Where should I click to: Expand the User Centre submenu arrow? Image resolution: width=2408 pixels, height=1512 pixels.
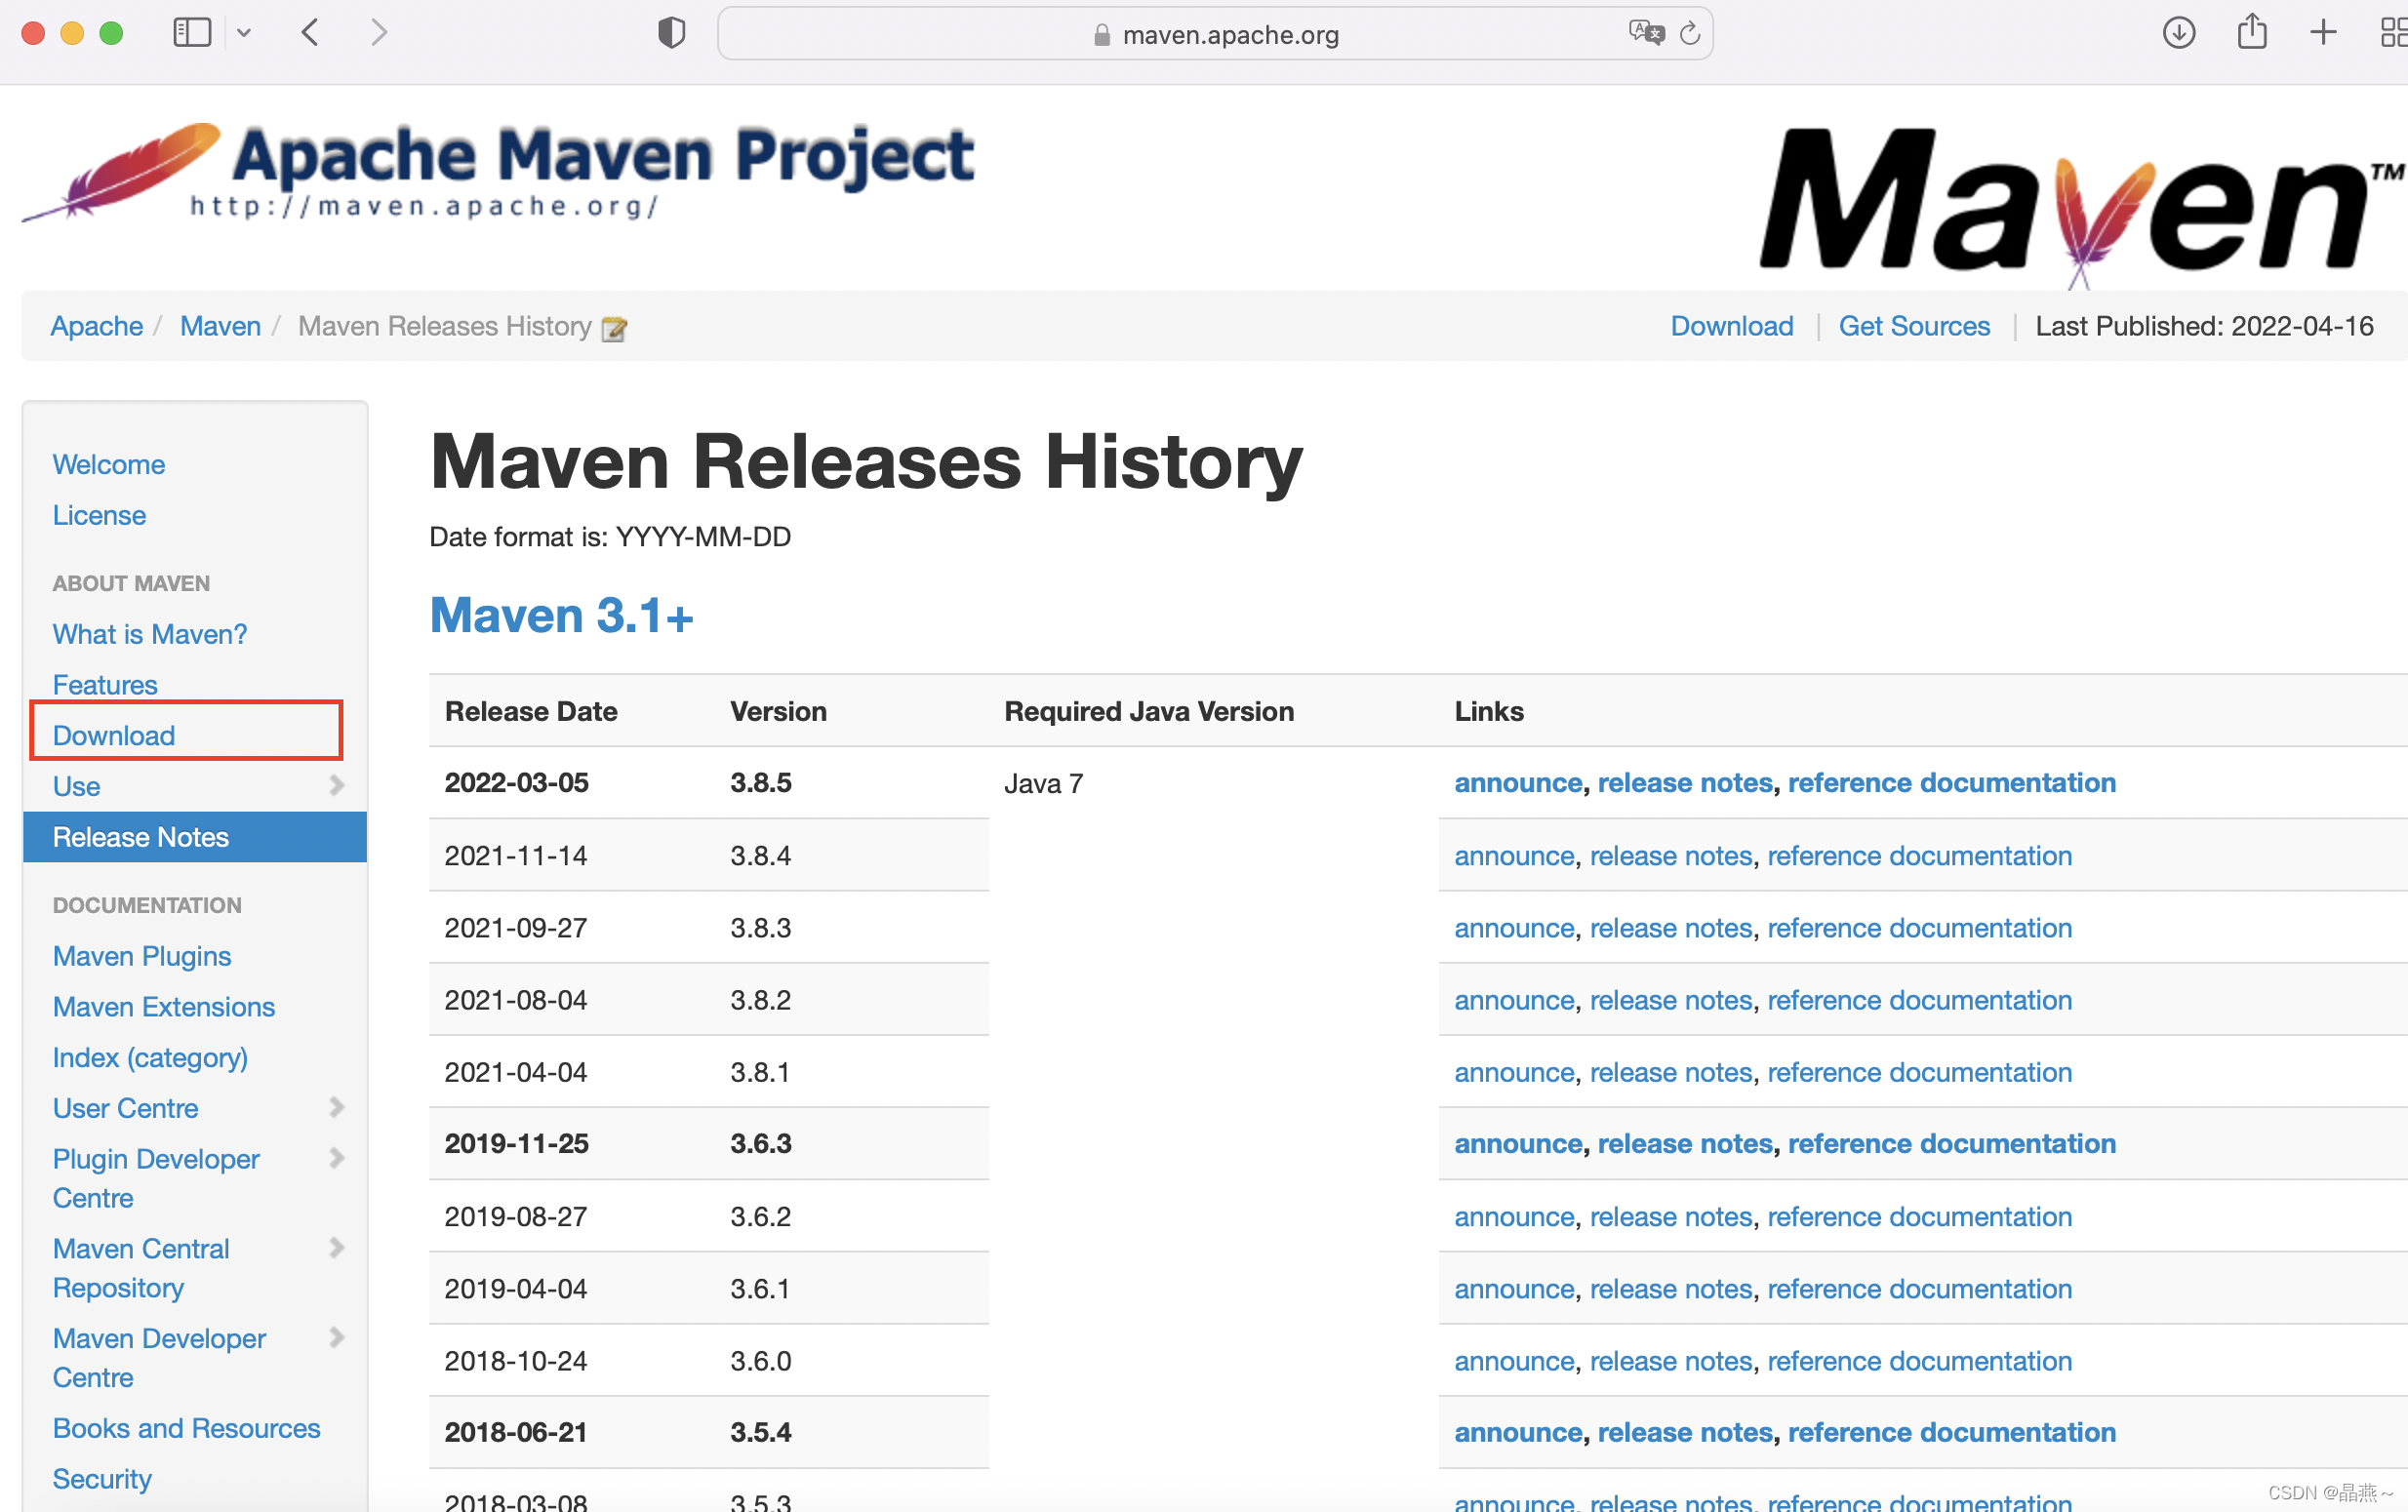pyautogui.click(x=337, y=1107)
